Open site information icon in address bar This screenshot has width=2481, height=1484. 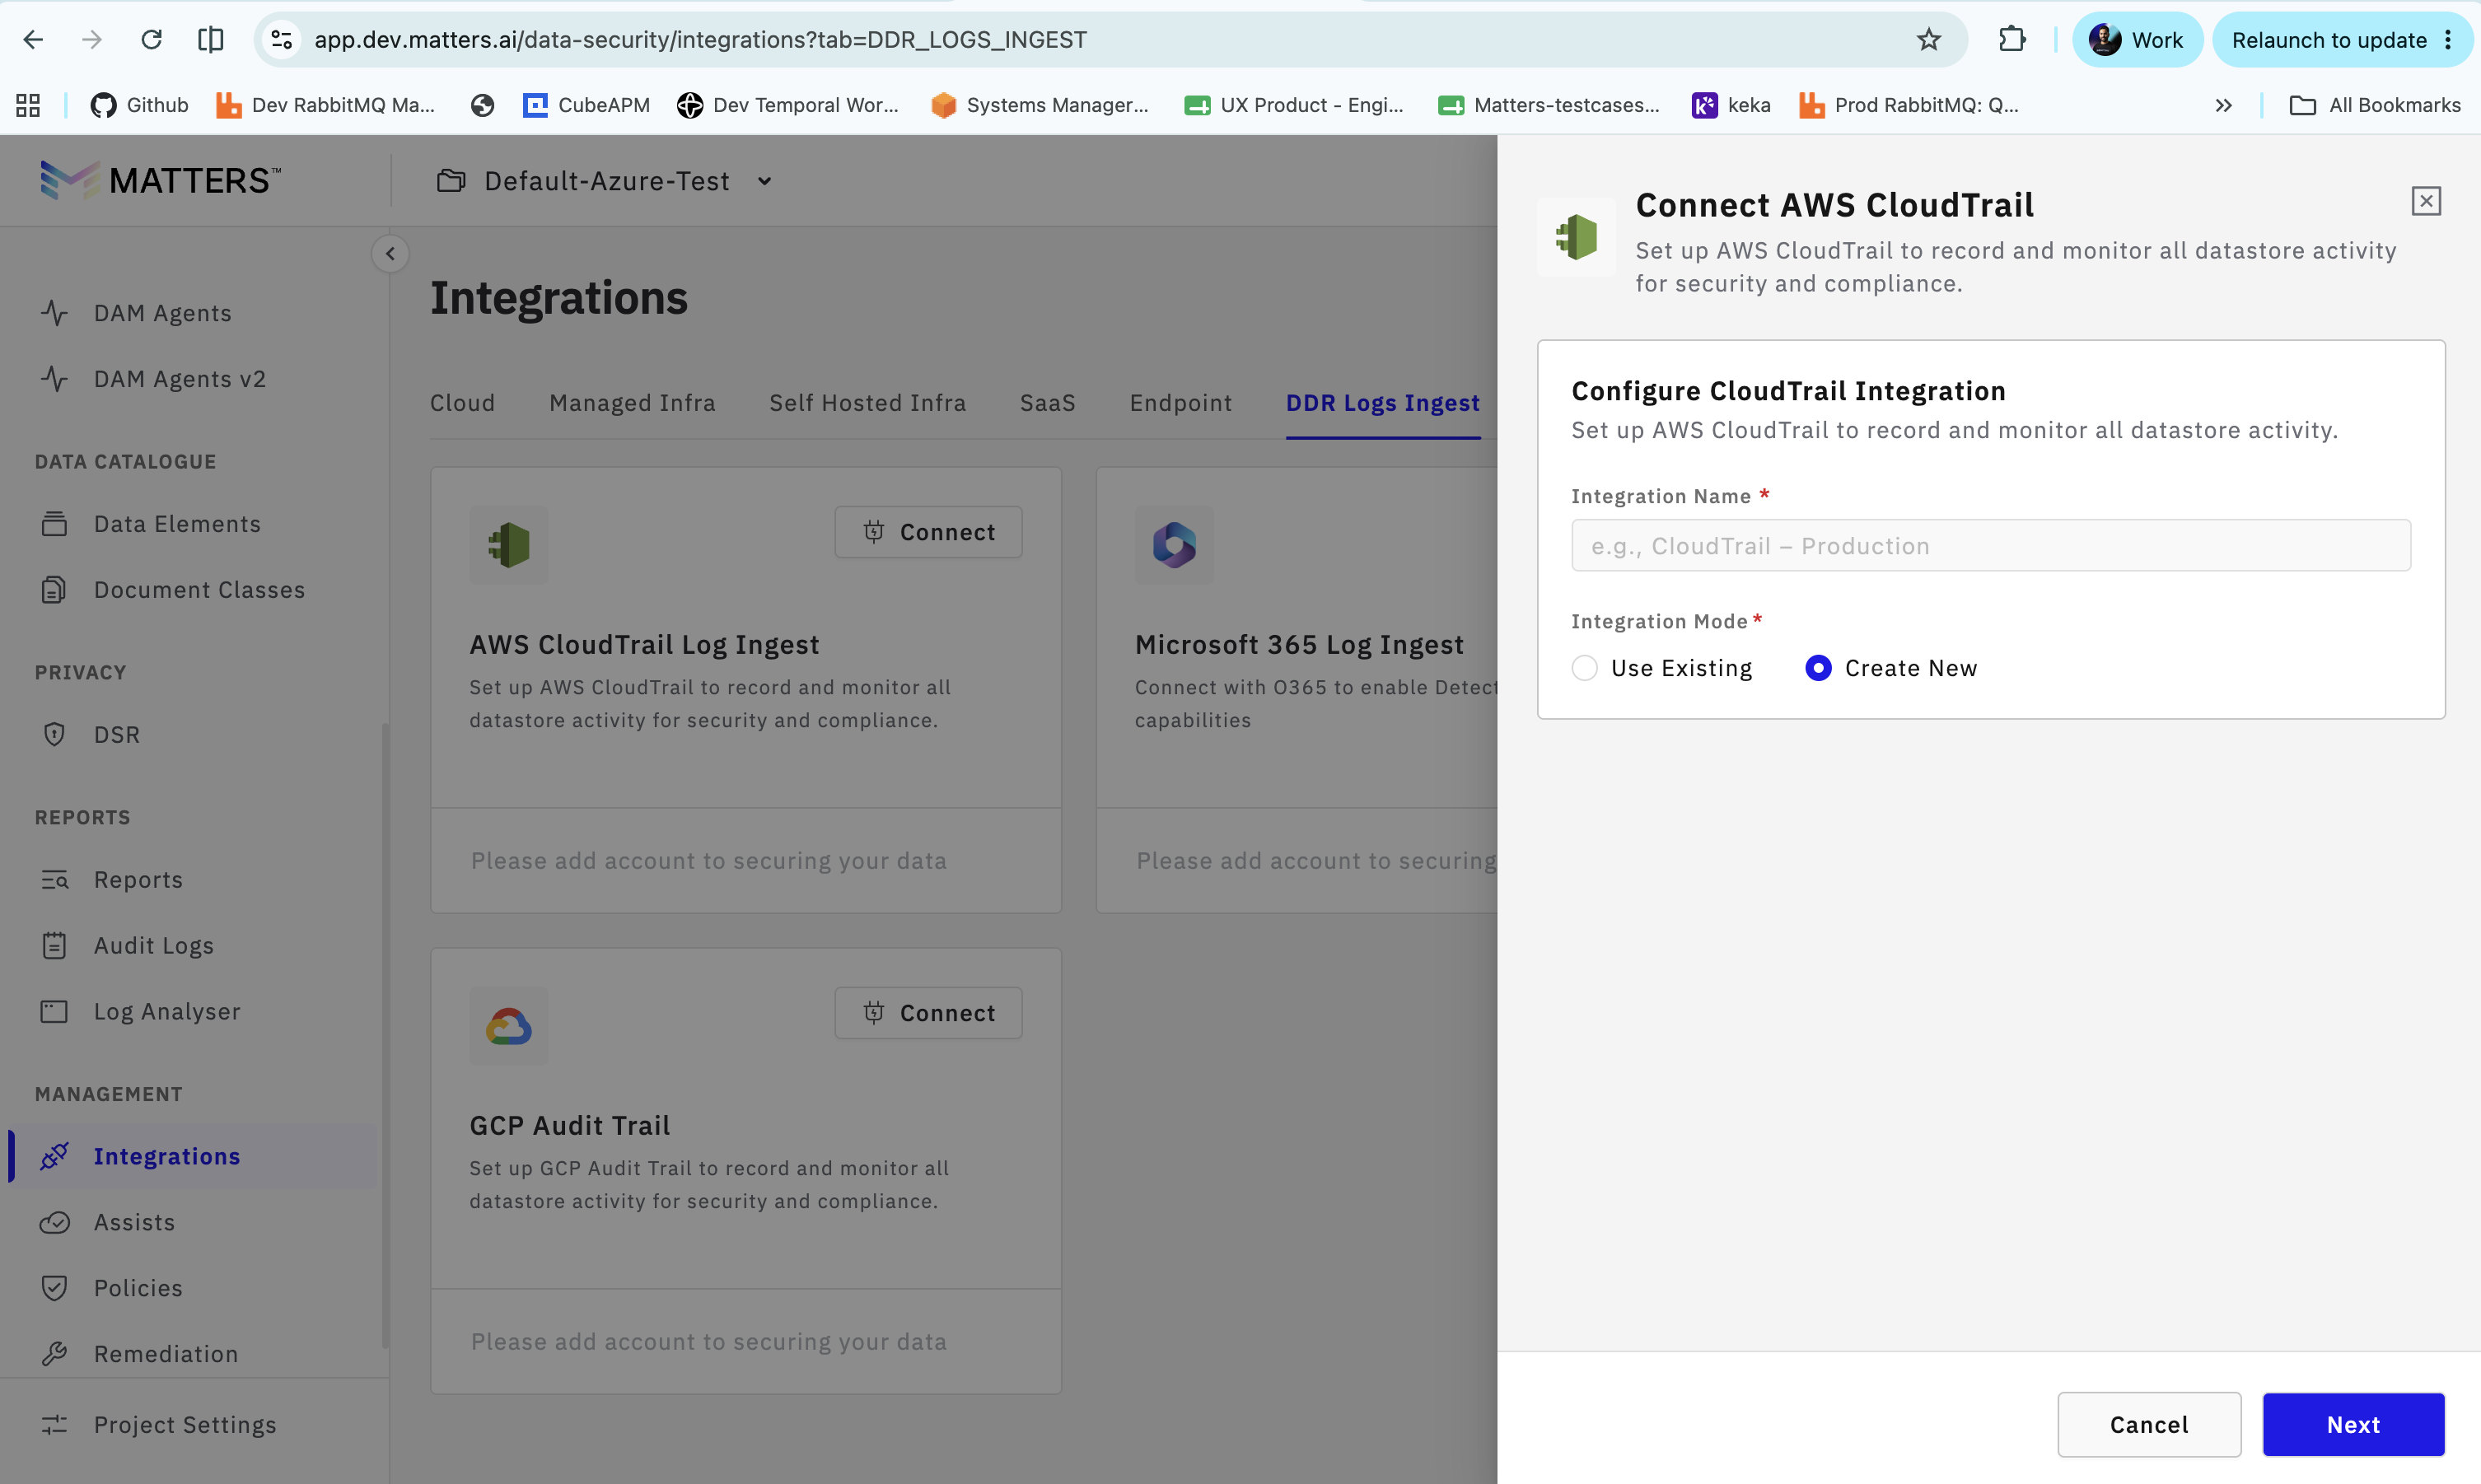pyautogui.click(x=282, y=40)
